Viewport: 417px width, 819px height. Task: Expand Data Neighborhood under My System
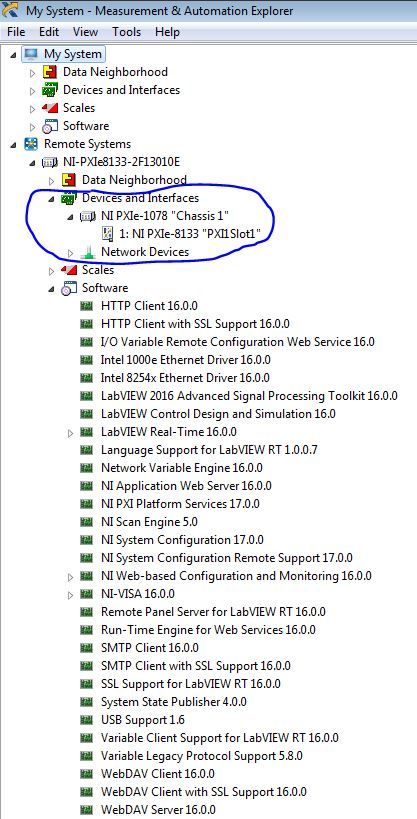click(32, 73)
